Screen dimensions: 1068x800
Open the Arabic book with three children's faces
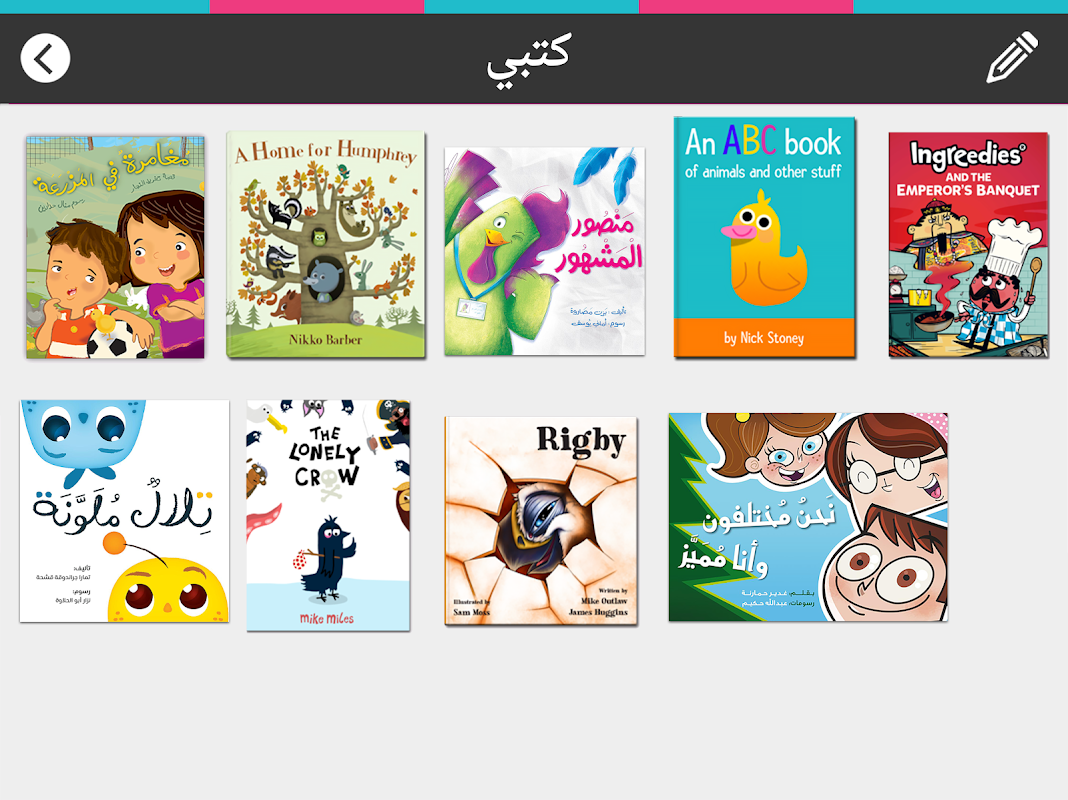click(x=808, y=517)
